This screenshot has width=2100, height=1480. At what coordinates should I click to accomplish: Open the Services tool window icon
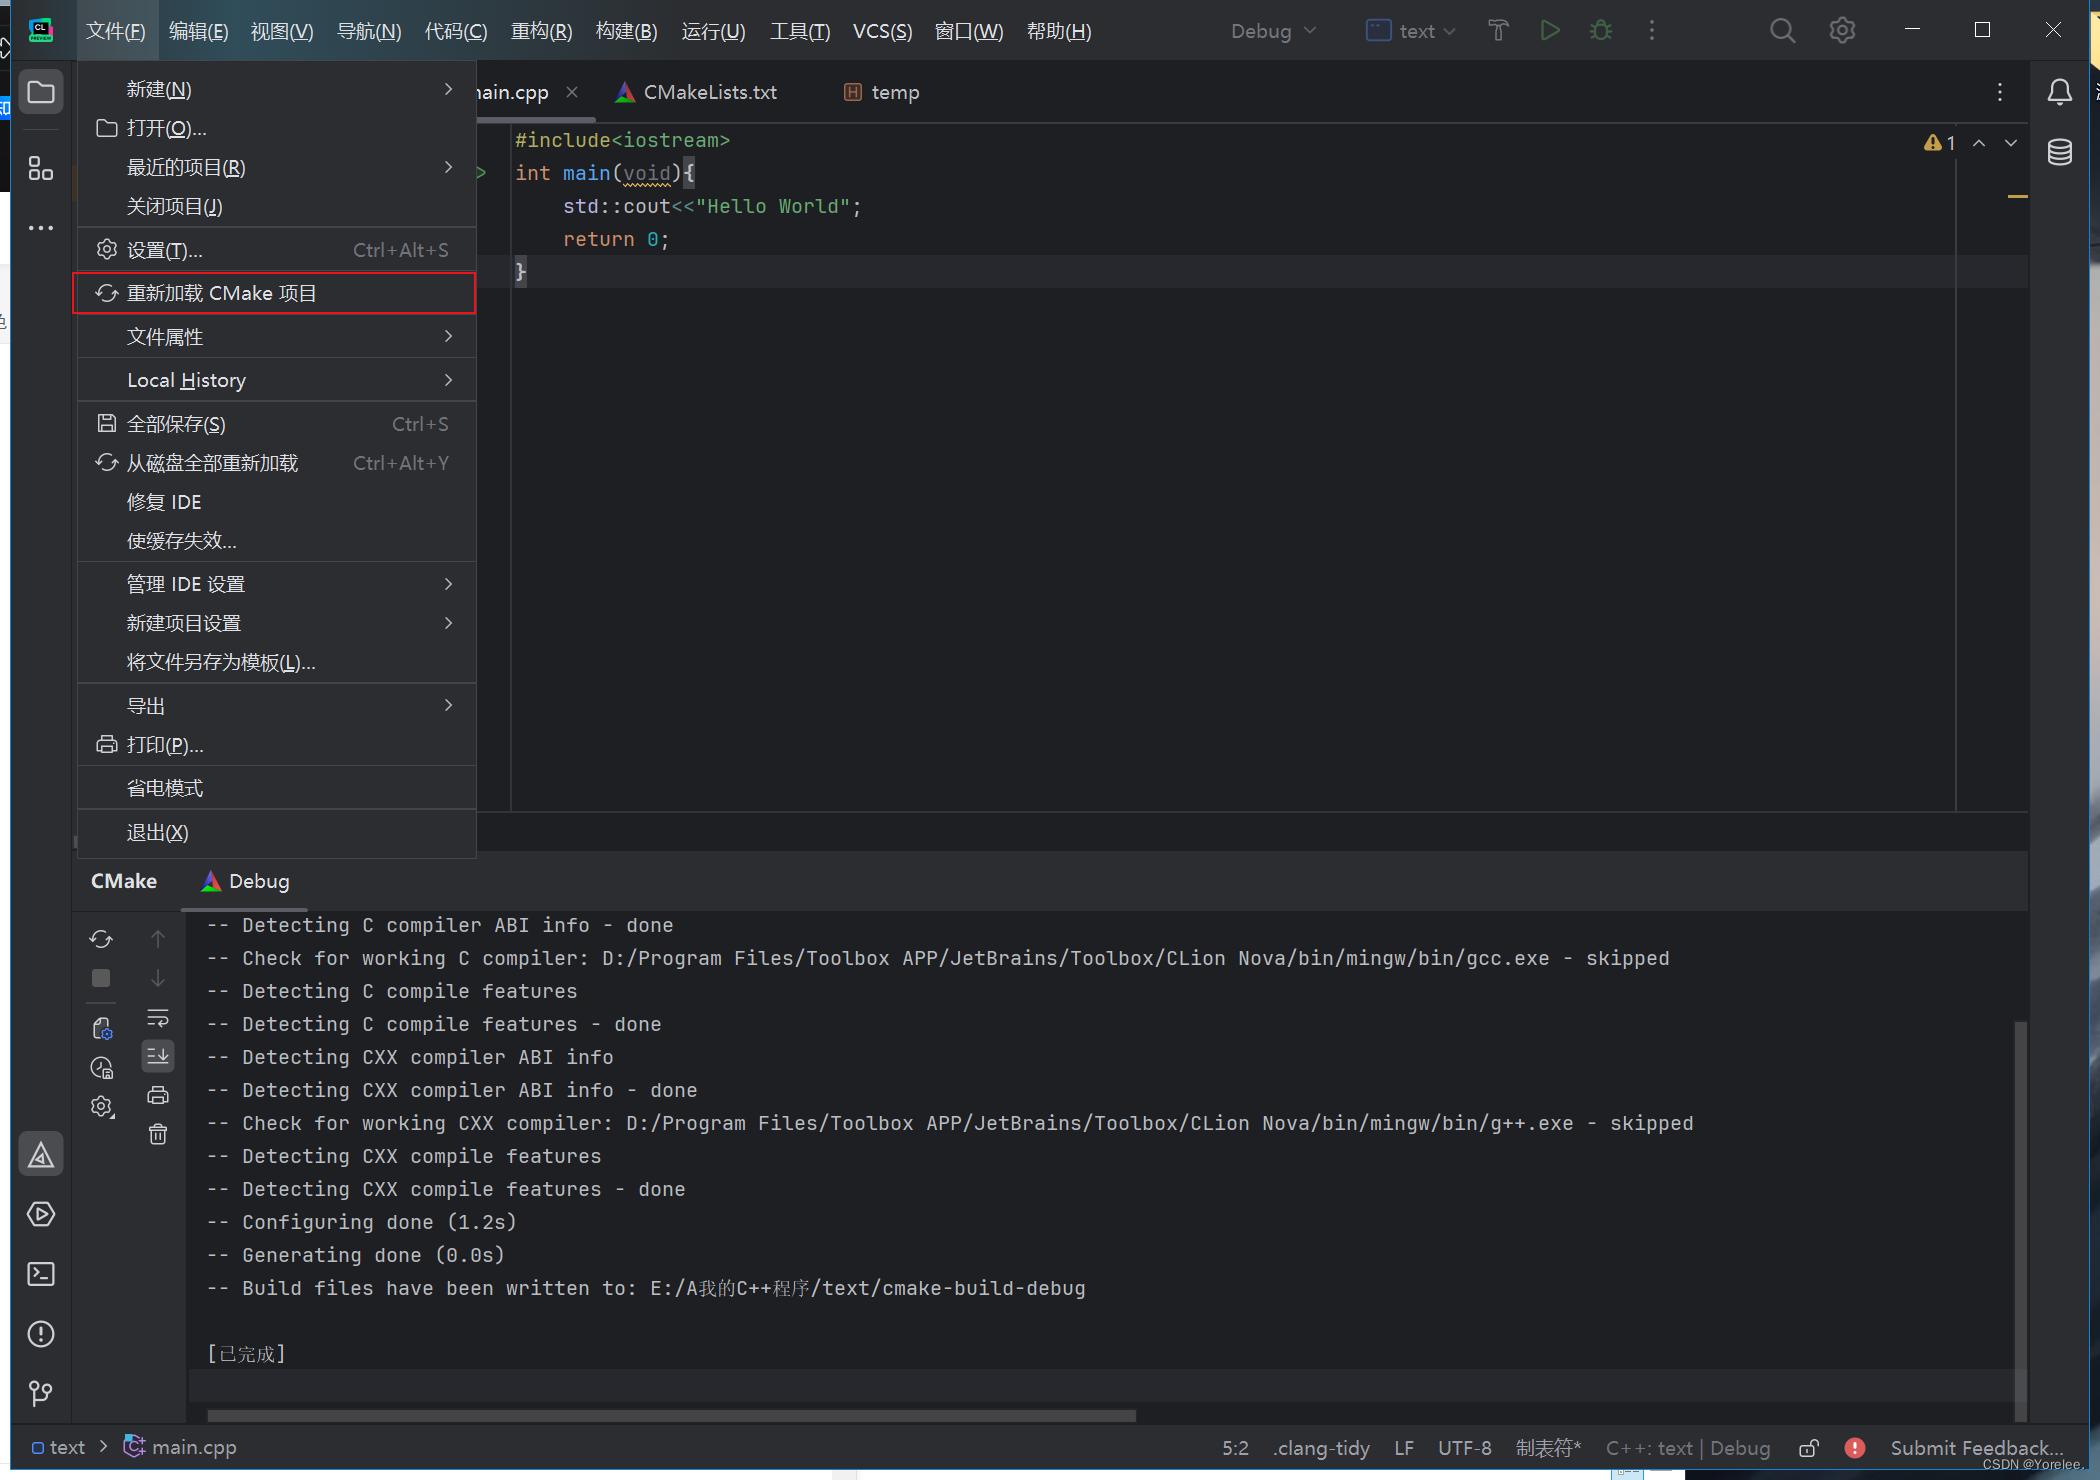pos(41,1214)
